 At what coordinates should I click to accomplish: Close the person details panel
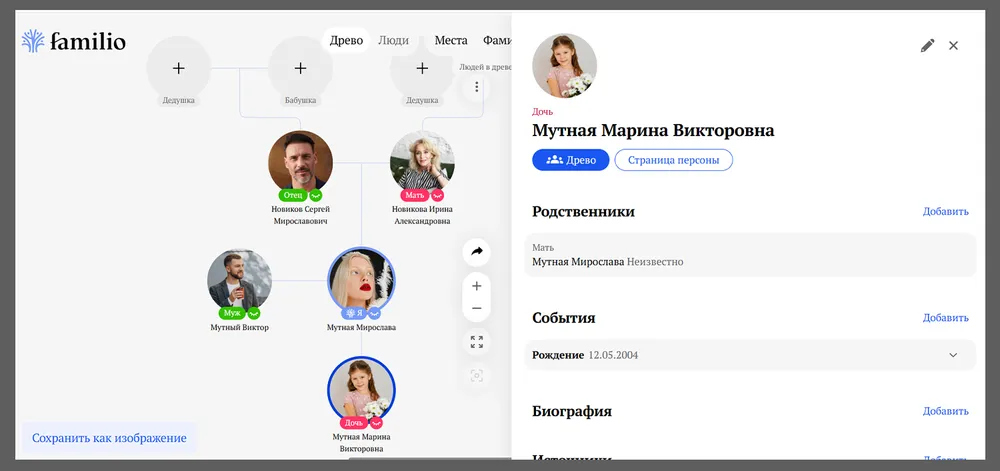click(x=953, y=46)
